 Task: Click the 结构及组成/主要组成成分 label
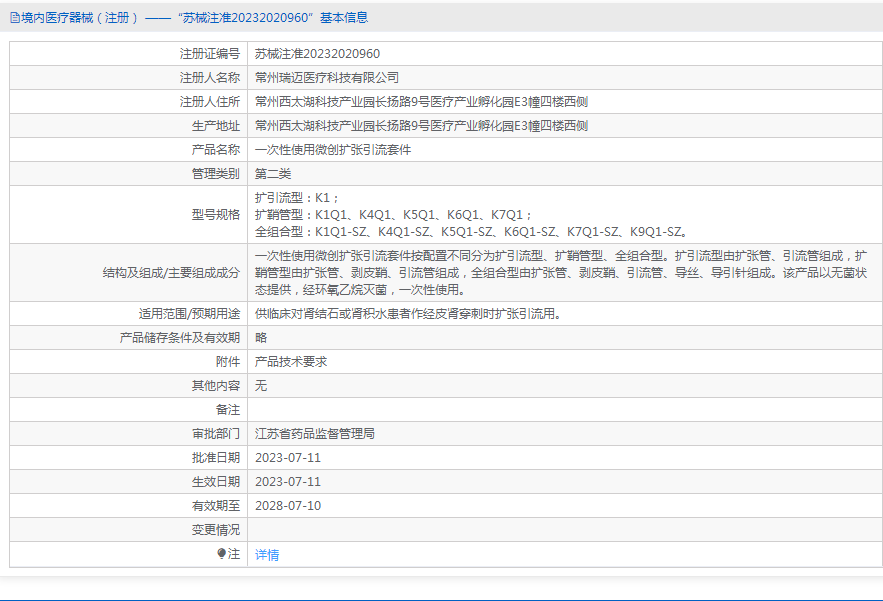point(171,273)
